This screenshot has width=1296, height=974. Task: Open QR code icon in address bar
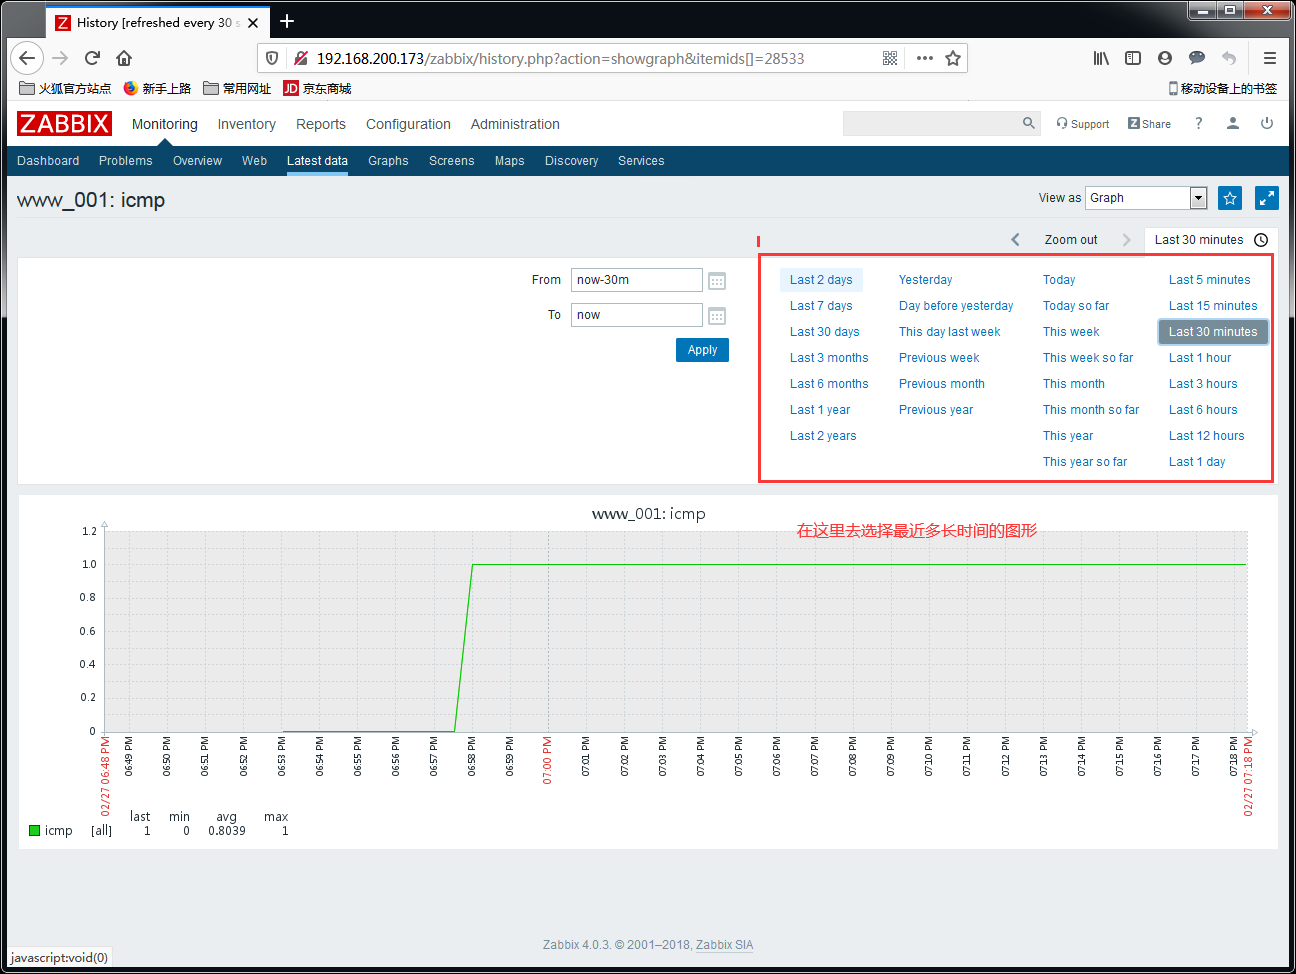pyautogui.click(x=890, y=58)
